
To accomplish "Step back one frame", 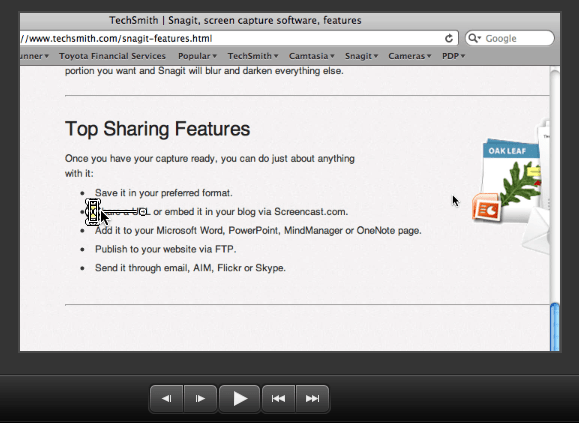I will [167, 399].
